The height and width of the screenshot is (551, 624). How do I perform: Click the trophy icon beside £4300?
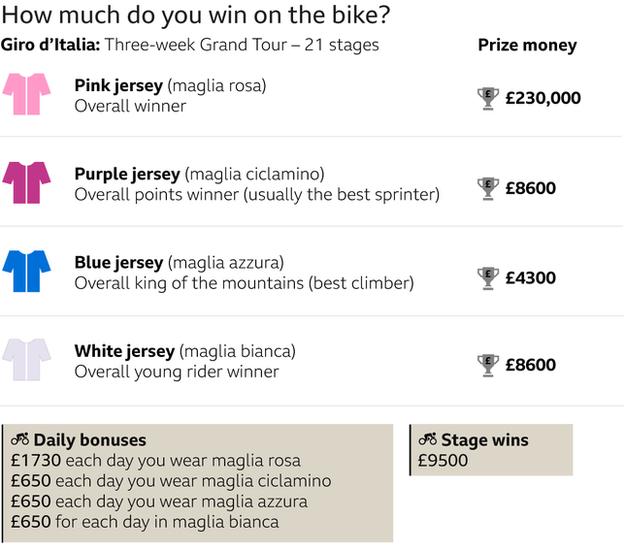488,278
